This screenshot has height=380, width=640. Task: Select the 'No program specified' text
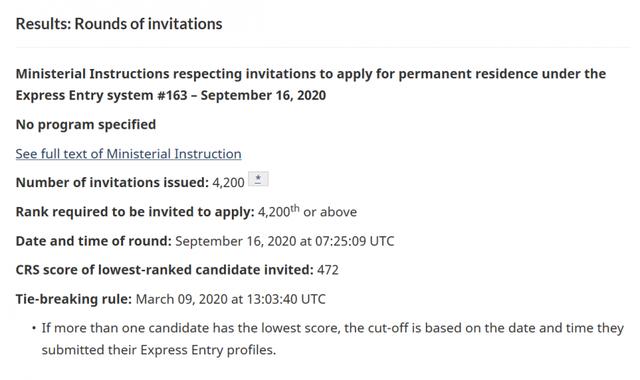86,124
